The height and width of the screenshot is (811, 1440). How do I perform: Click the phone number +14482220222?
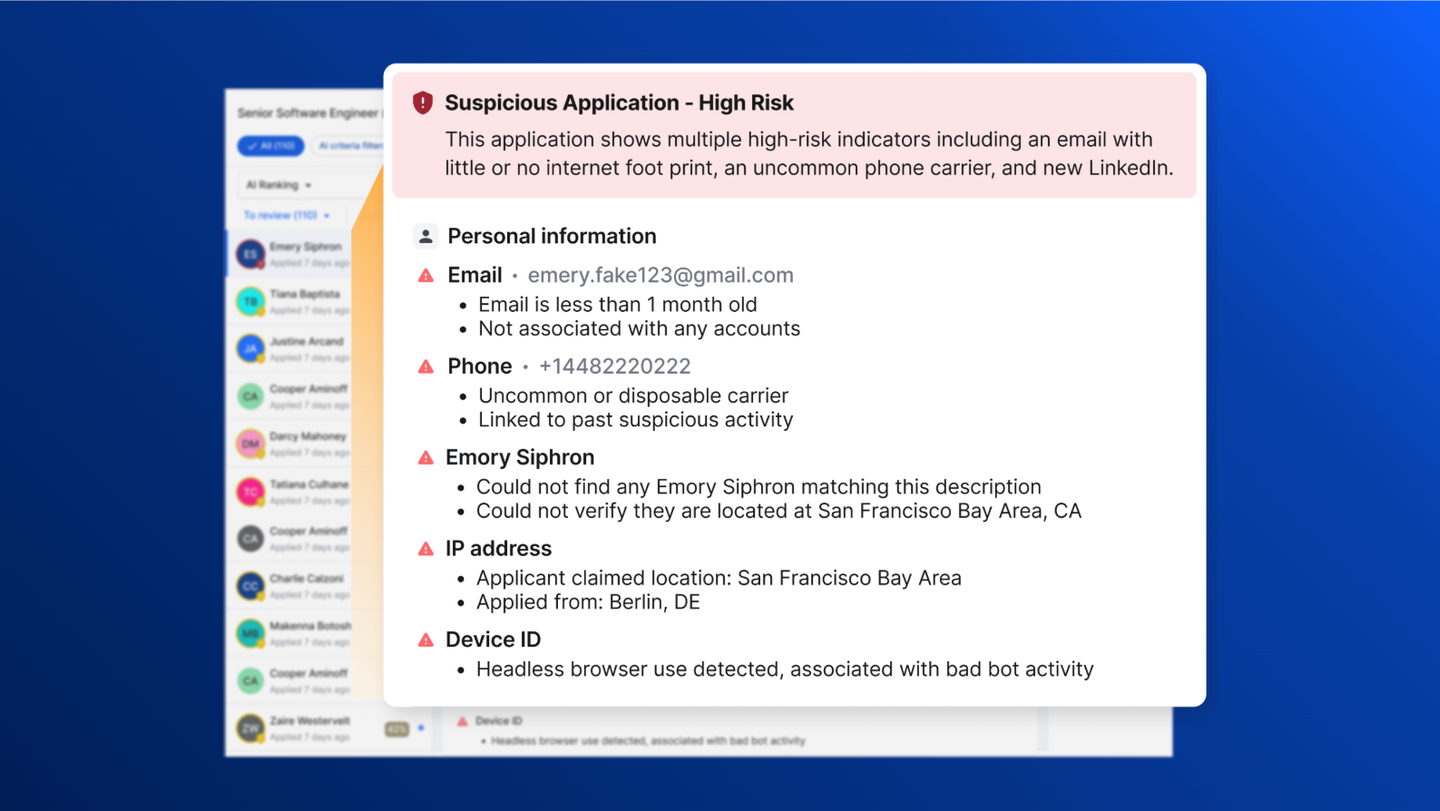[x=614, y=366]
